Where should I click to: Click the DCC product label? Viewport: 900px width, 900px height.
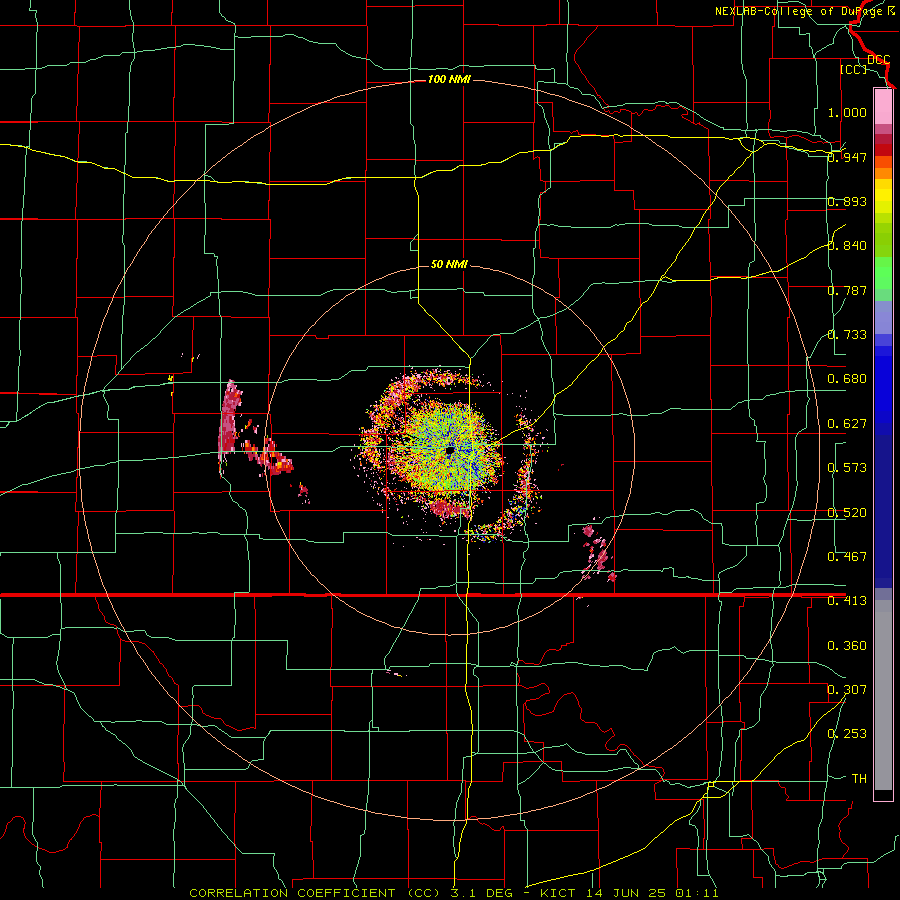878,60
